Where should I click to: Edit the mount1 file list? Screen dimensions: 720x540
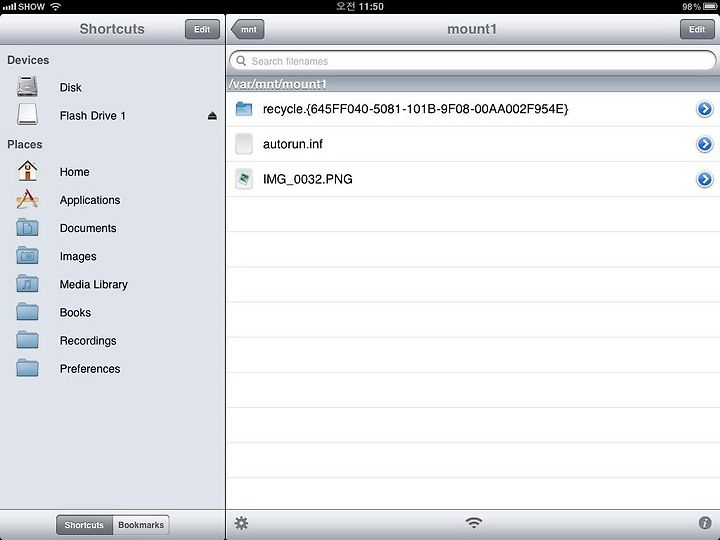pyautogui.click(x=697, y=29)
